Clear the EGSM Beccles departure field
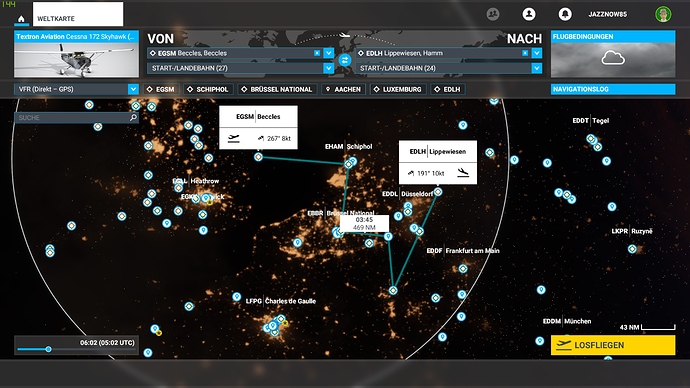 pos(317,53)
